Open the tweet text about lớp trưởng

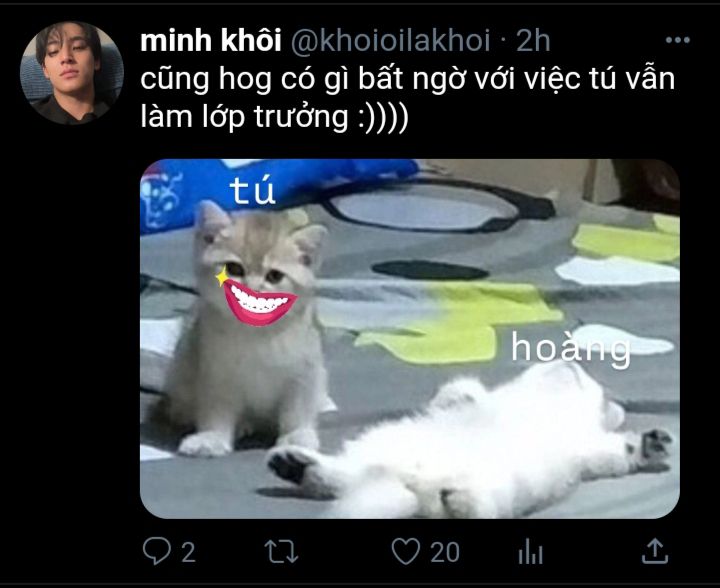pos(408,97)
